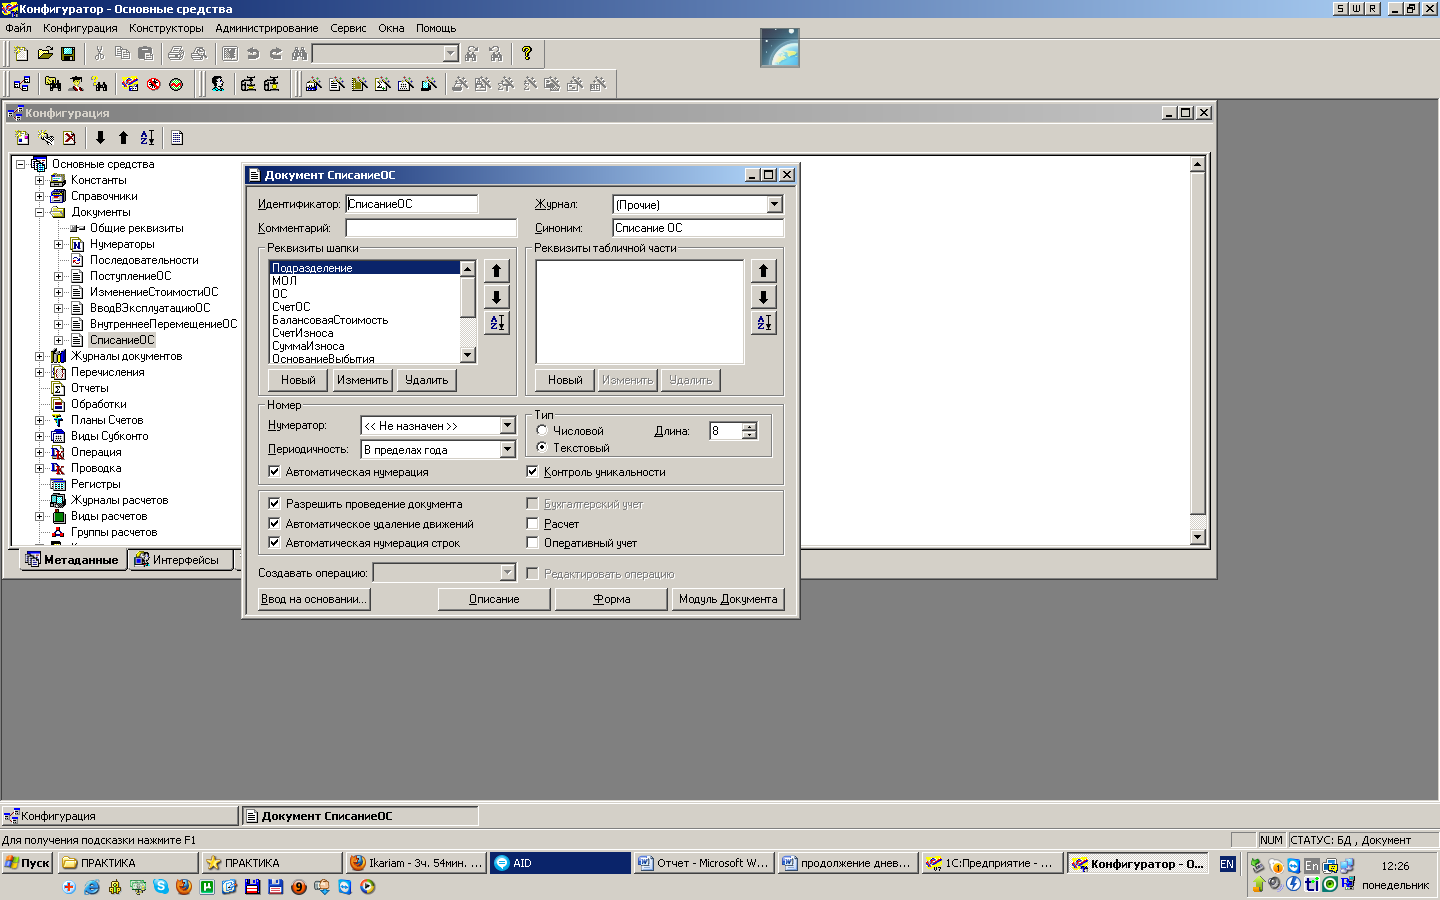1440x900 pixels.
Task: Enable the Расчет checkbox
Action: point(532,523)
